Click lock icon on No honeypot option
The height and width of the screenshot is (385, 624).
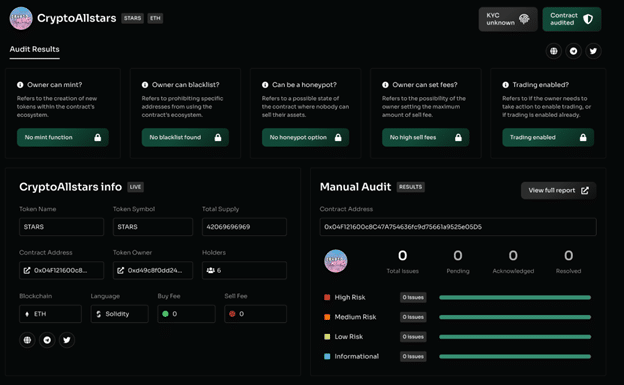[338, 137]
